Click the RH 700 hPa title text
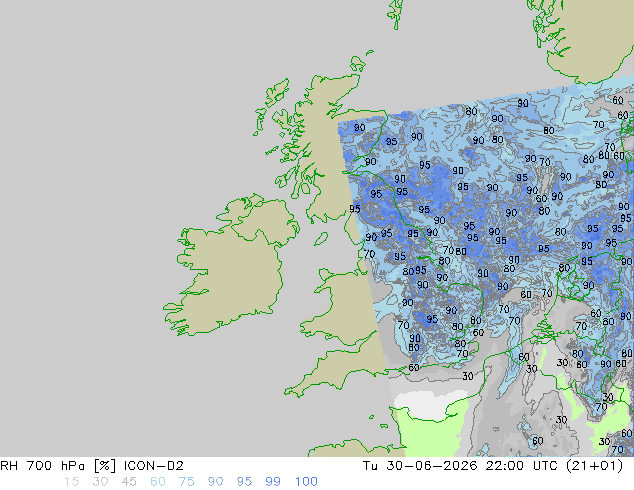Screen dimensions: 634x490 [42, 466]
